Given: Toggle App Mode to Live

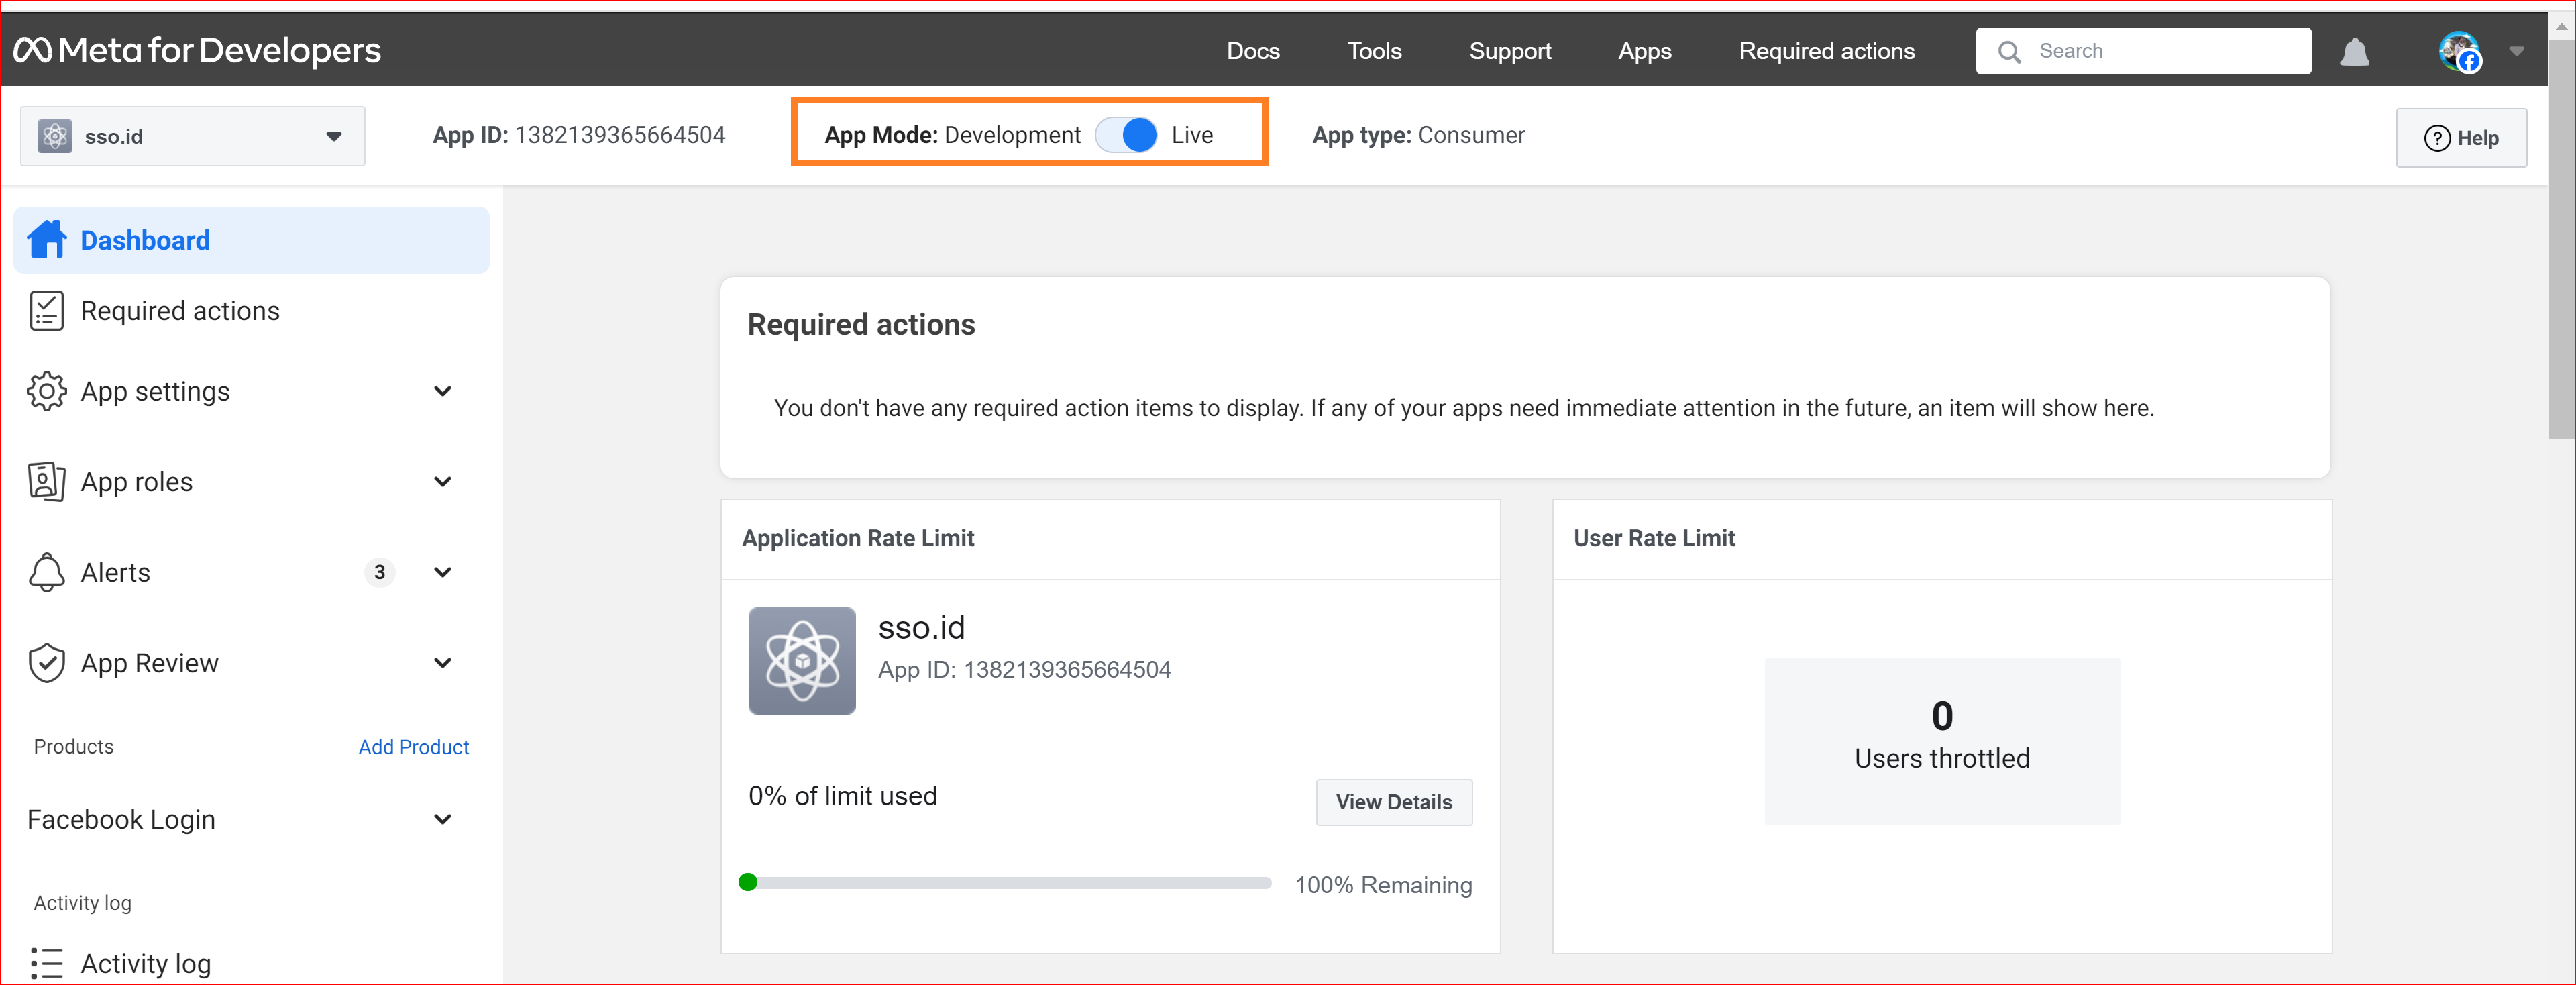Looking at the screenshot, I should point(1126,135).
